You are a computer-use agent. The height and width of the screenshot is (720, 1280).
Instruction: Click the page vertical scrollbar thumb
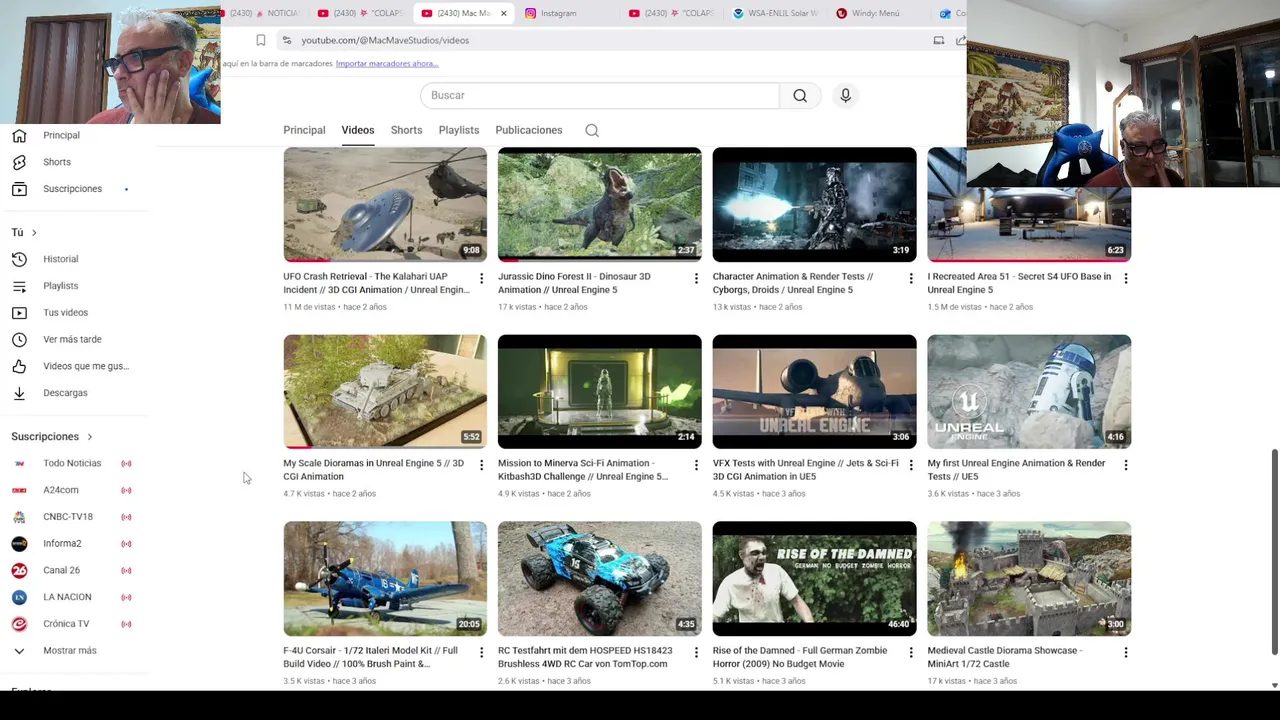(1274, 550)
